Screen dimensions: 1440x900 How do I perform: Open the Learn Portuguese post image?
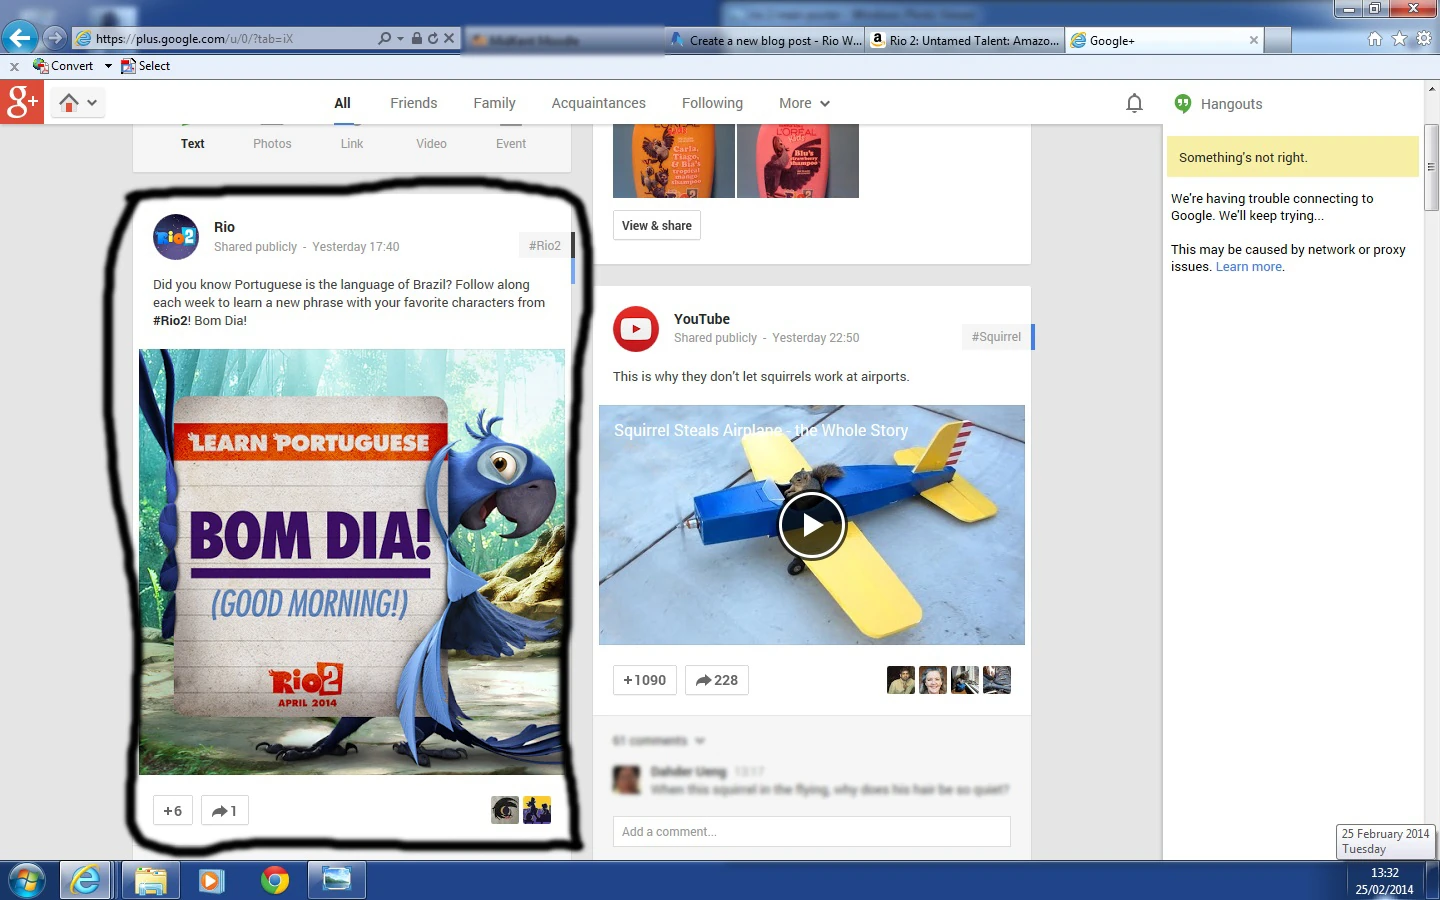point(352,561)
